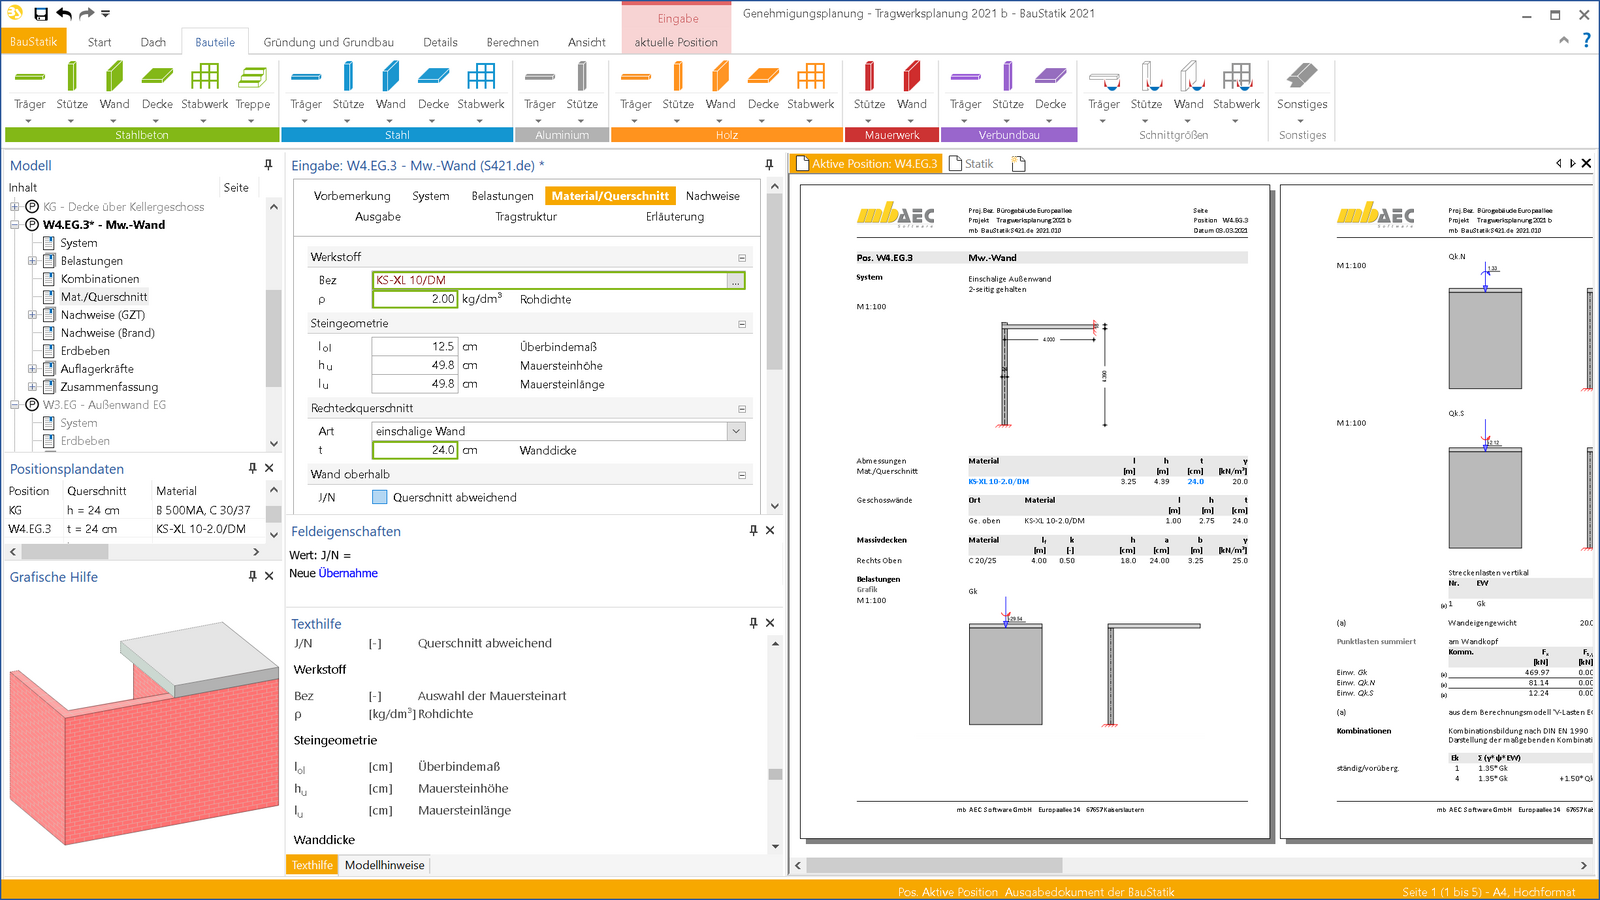Expand Auflagerkräfte tree node
This screenshot has width=1600, height=900.
pyautogui.click(x=32, y=369)
